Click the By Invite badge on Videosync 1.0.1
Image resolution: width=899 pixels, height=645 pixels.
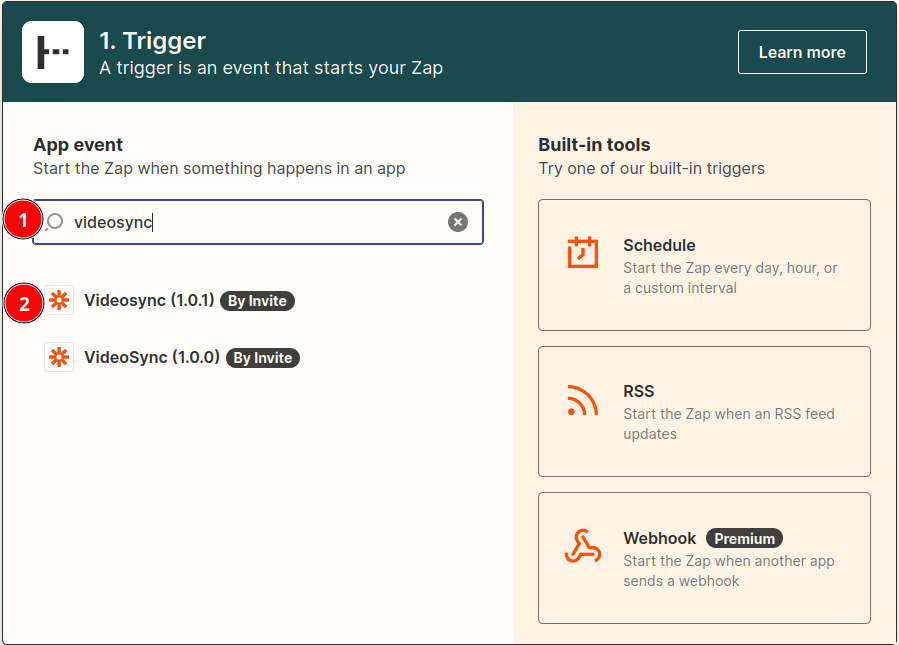[257, 300]
